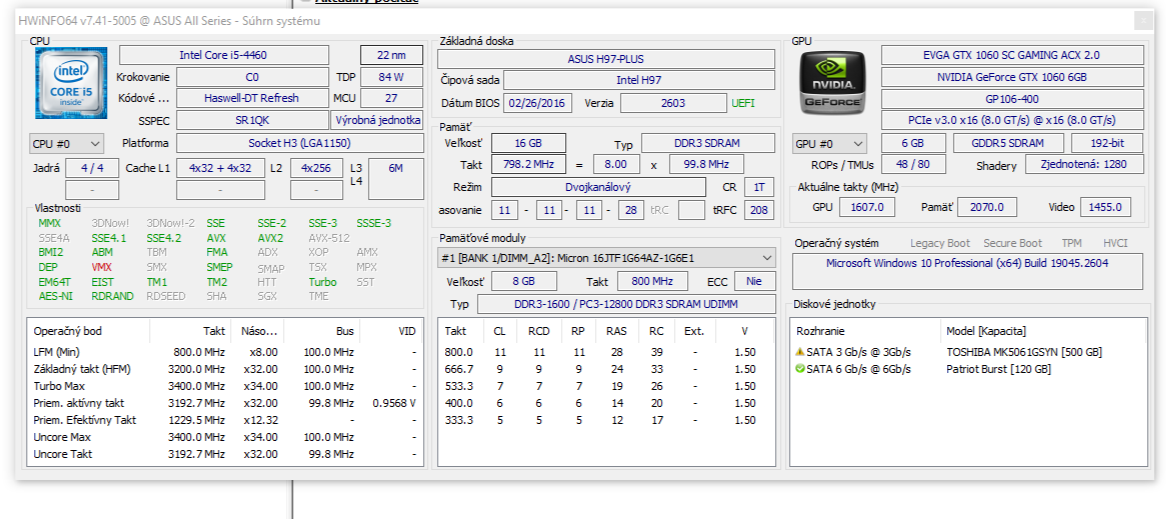Click the Turbo Max row in operating points
The width and height of the screenshot is (1166, 519).
pos(225,386)
